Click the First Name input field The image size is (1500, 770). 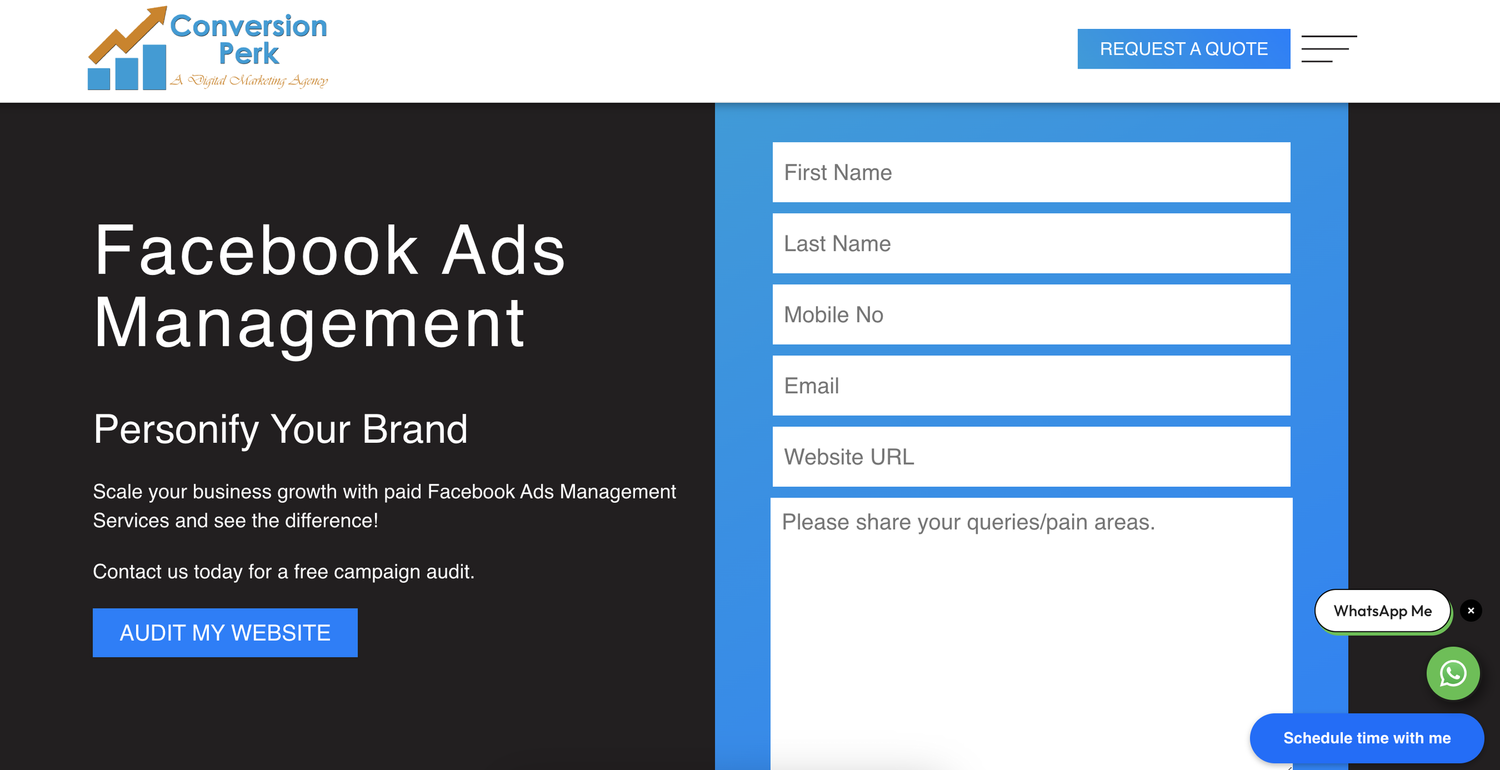tap(1031, 172)
